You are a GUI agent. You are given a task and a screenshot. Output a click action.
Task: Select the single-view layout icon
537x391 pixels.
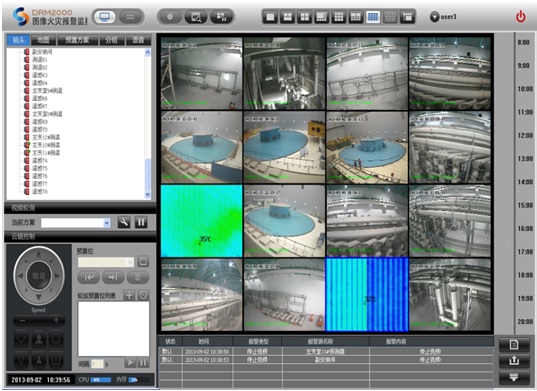[270, 17]
